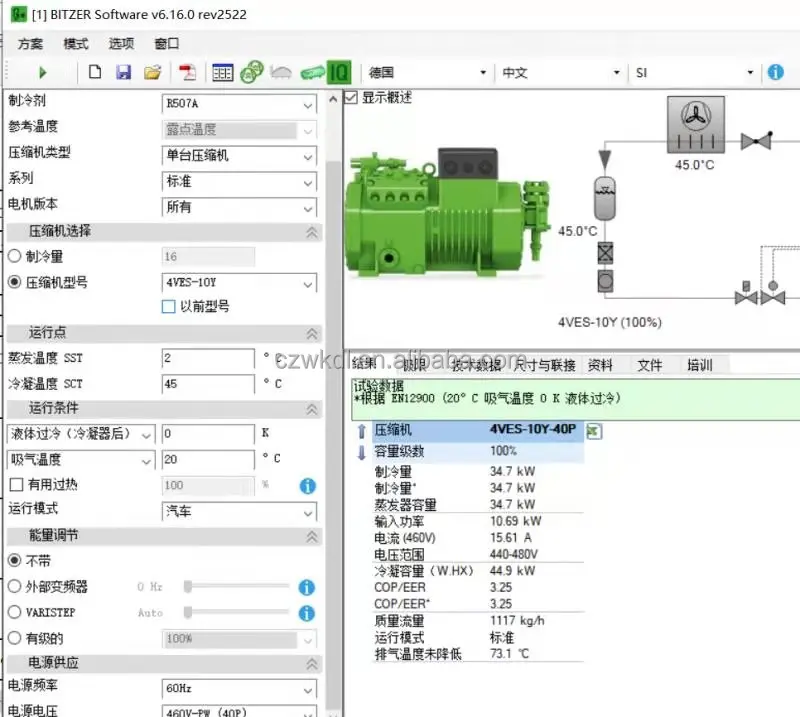The width and height of the screenshot is (800, 717).
Task: Open info icon beside 有用过热 percentage
Action: [308, 486]
